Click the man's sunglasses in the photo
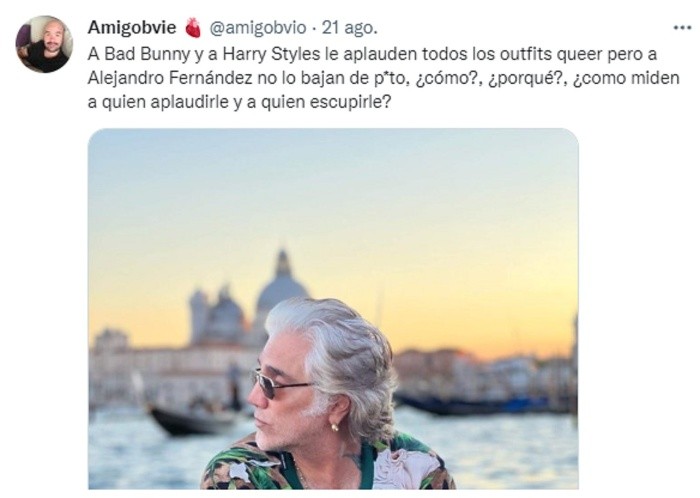Viewport: 700px width, 498px height. [280, 383]
